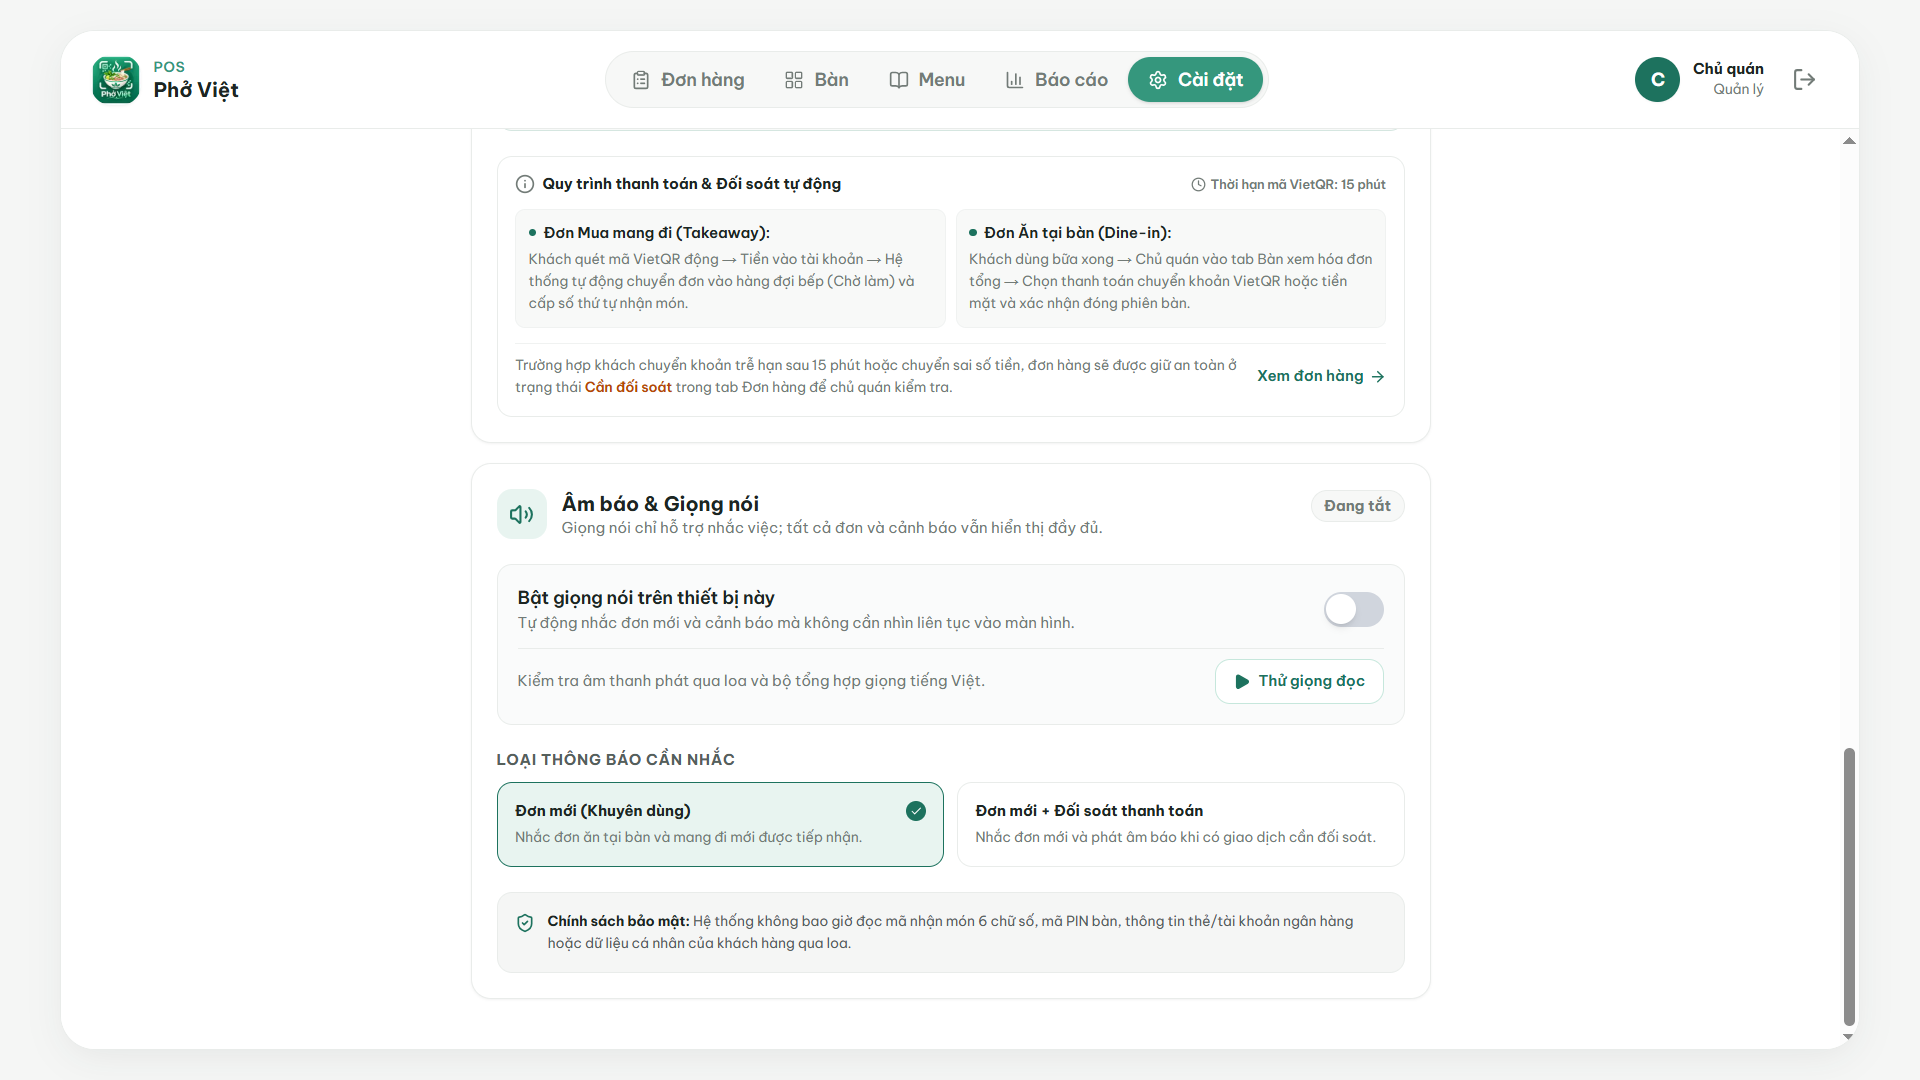Screen dimensions: 1920x1080
Task: Click the Đơn Mua mang đi (Takeaway) heading
Action: [657, 233]
